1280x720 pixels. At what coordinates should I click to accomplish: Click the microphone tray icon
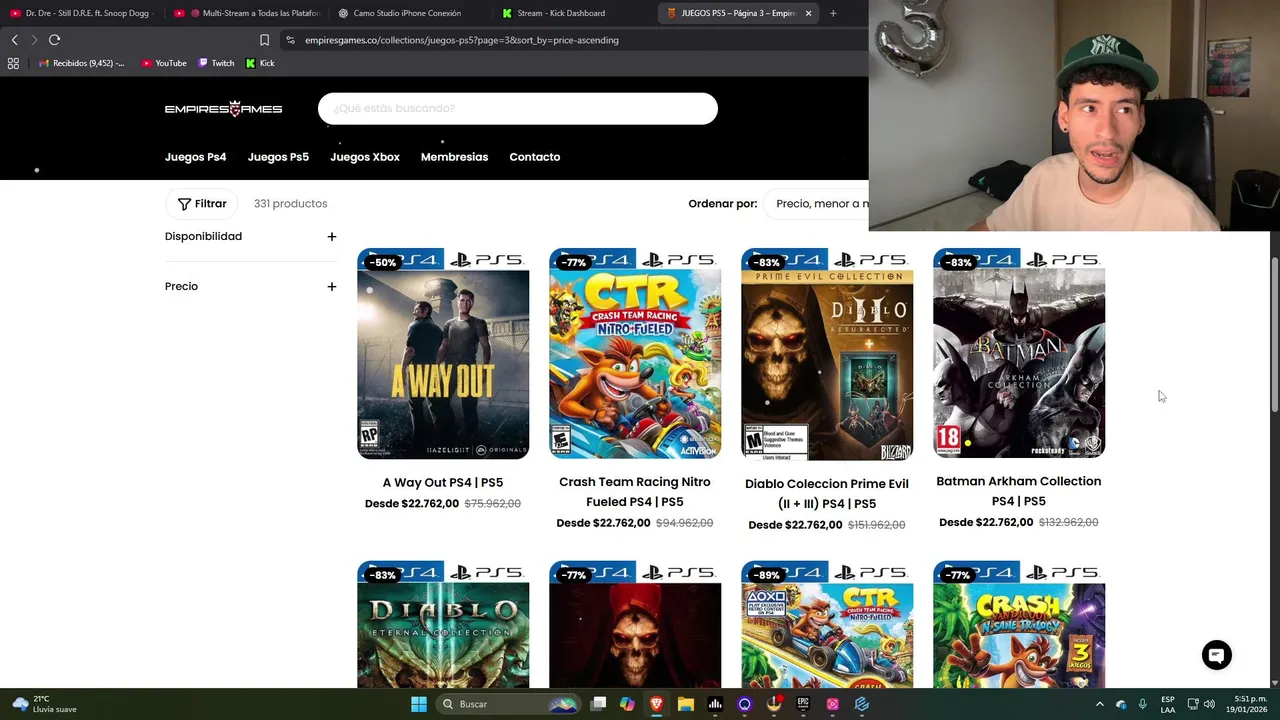(x=1142, y=704)
